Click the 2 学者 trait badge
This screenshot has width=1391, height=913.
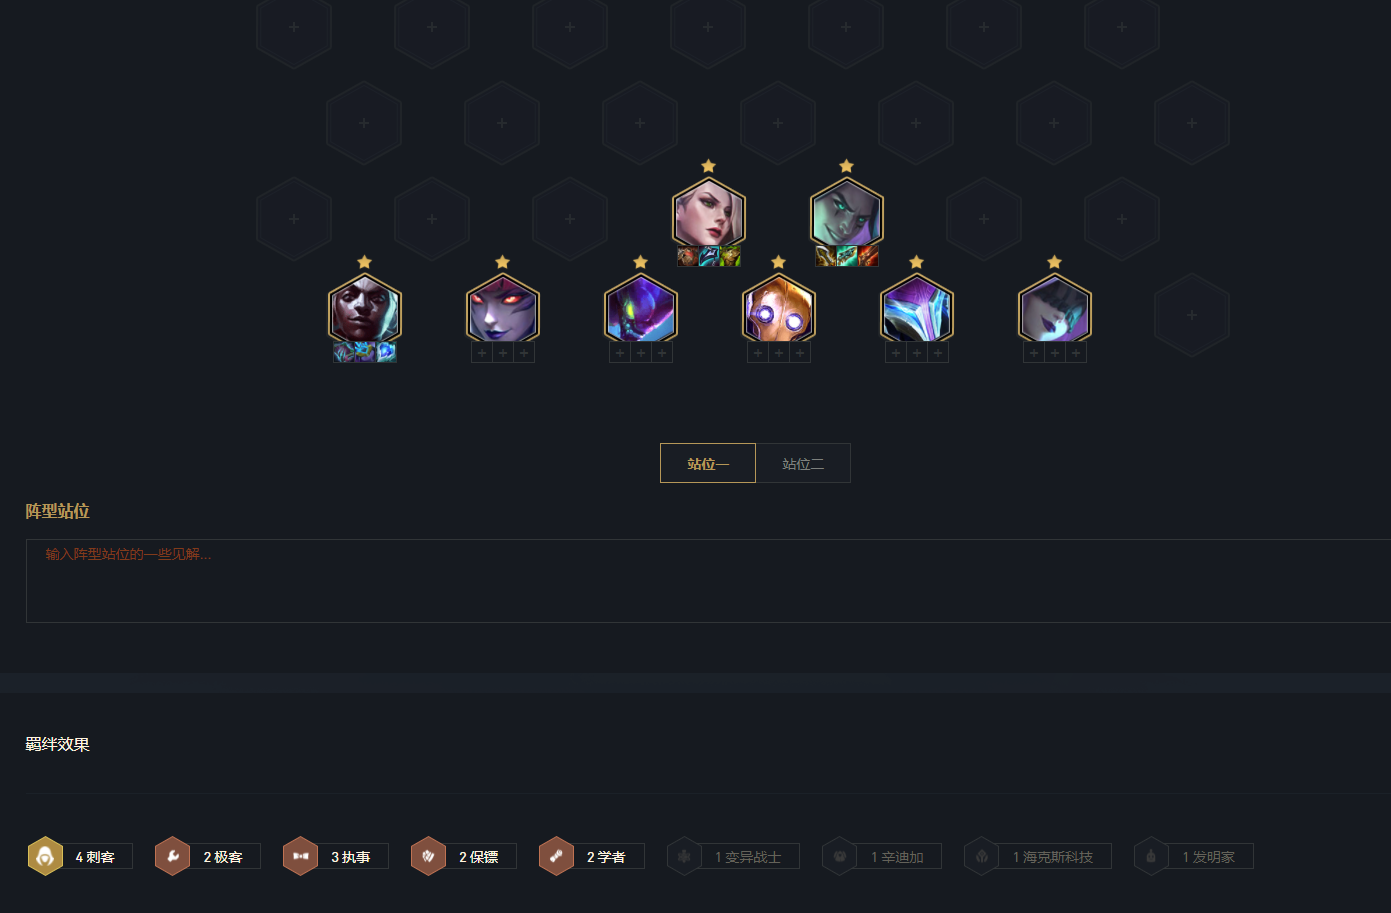click(x=592, y=856)
